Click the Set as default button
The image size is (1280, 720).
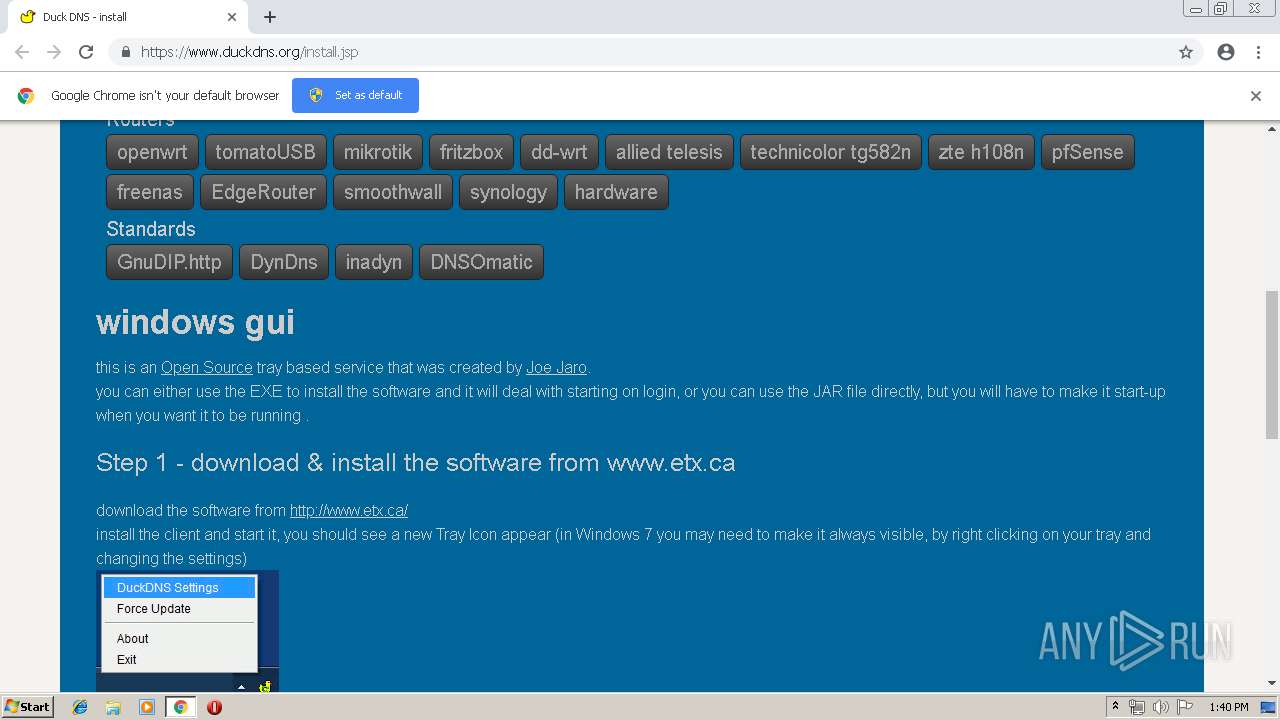pos(355,95)
